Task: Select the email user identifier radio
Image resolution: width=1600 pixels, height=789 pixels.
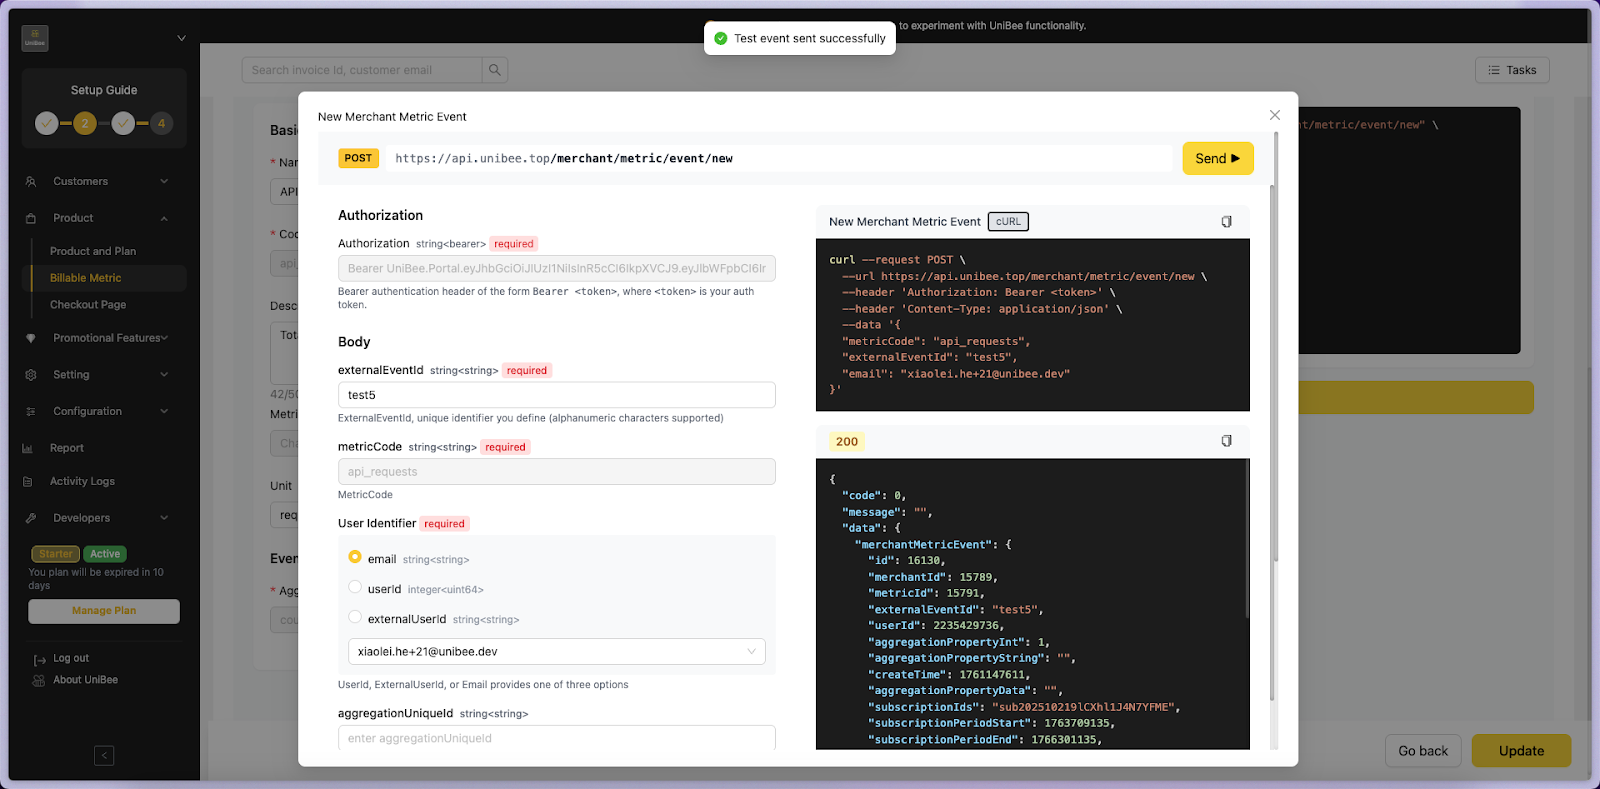Action: point(355,557)
